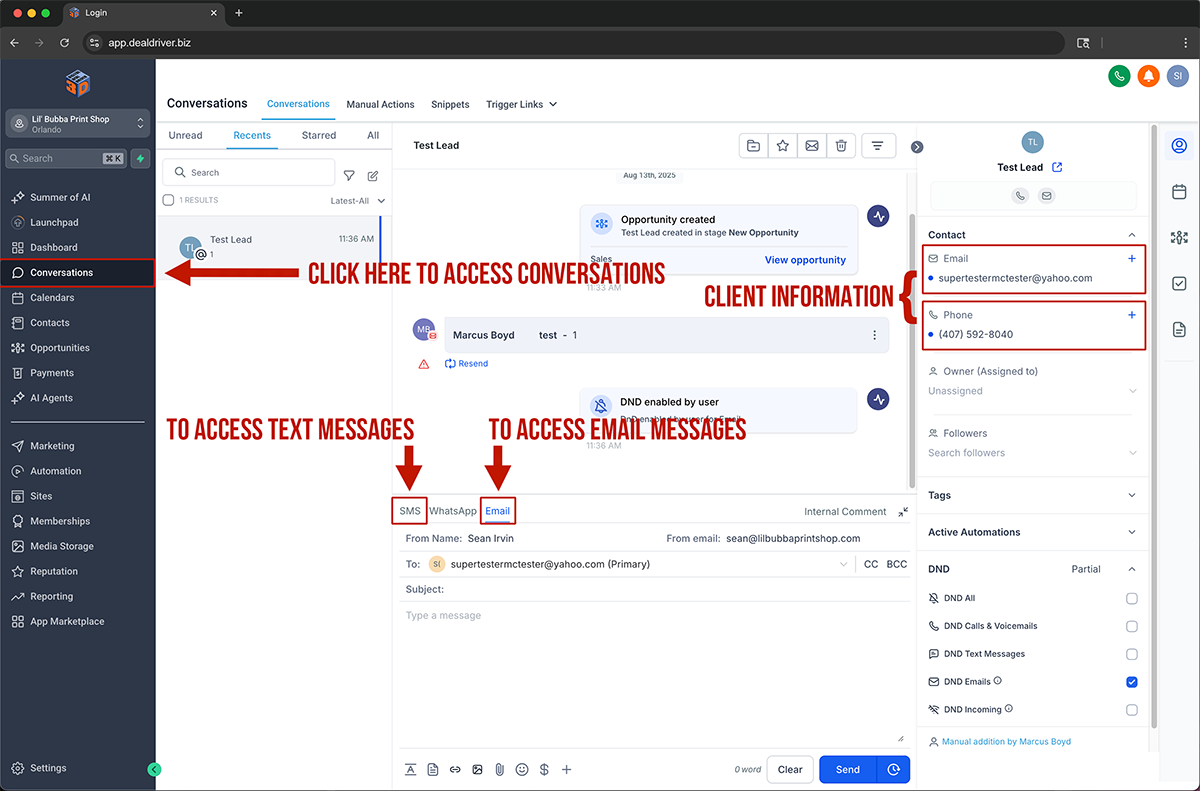1200x791 pixels.
Task: Open the Lil' Bubba Print Shop switcher
Action: click(x=78, y=124)
